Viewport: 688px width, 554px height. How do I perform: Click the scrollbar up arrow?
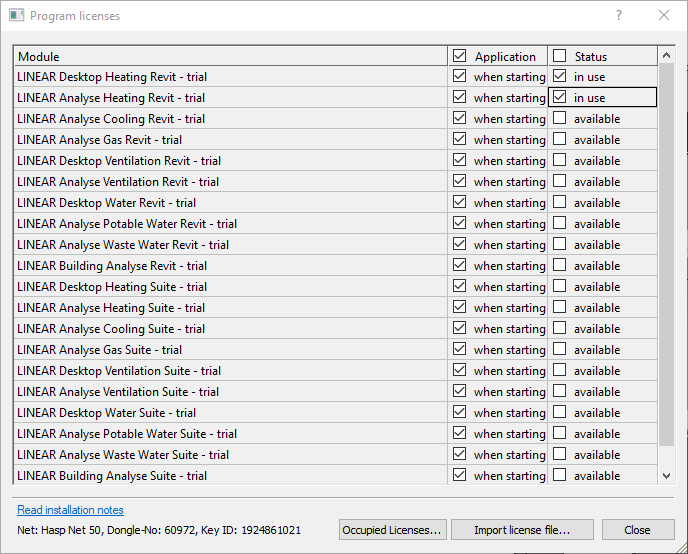click(x=666, y=55)
